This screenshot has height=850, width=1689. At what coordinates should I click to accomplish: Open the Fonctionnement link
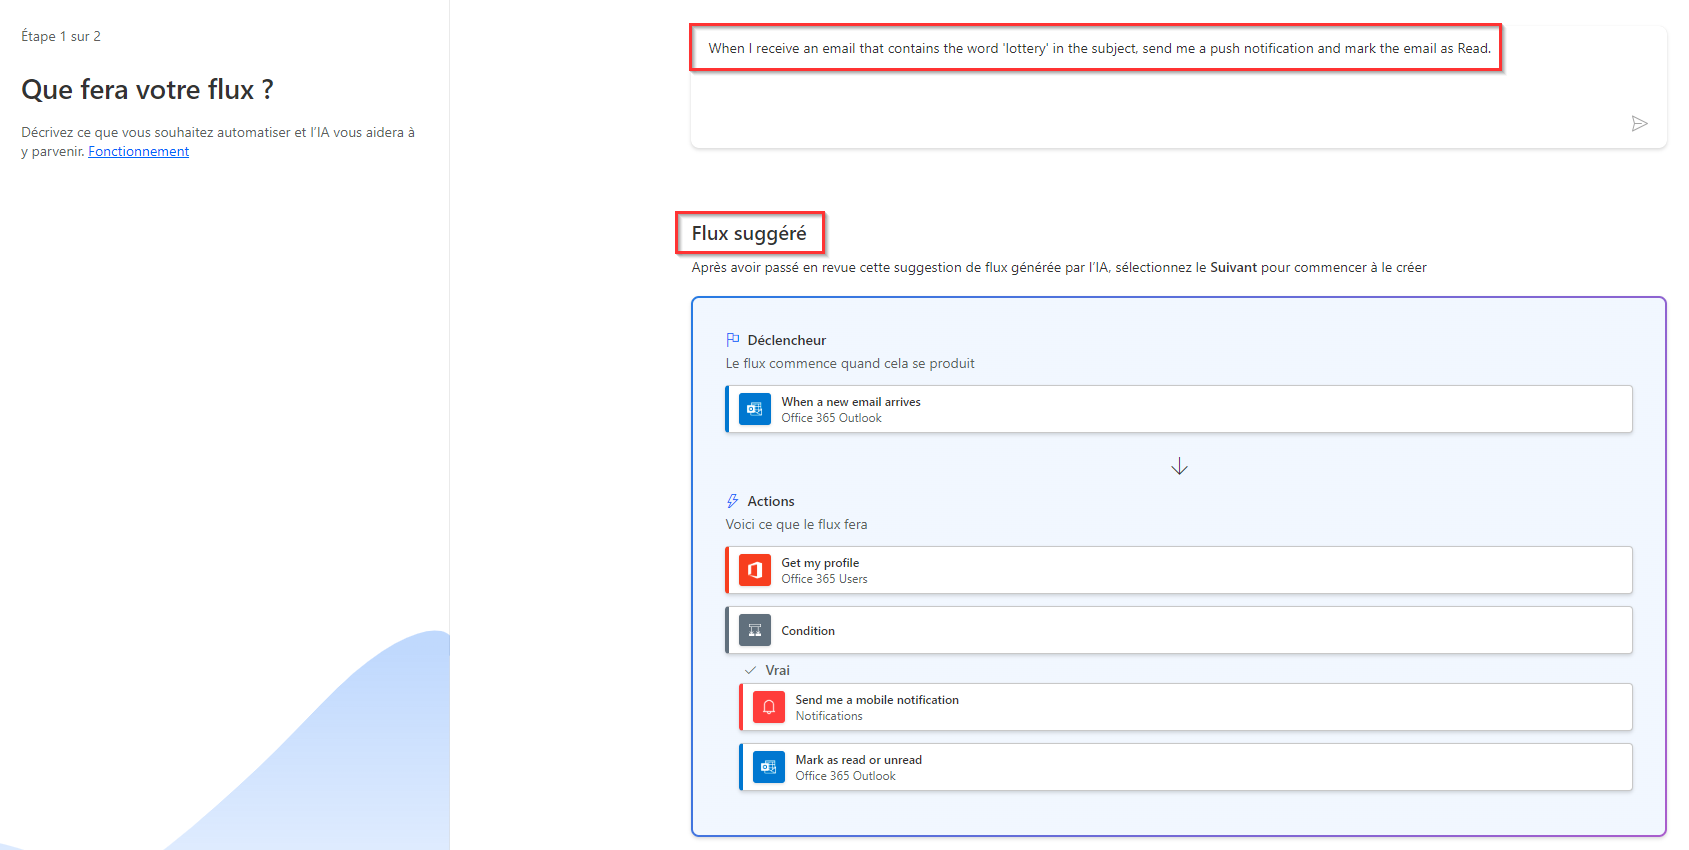(x=138, y=151)
